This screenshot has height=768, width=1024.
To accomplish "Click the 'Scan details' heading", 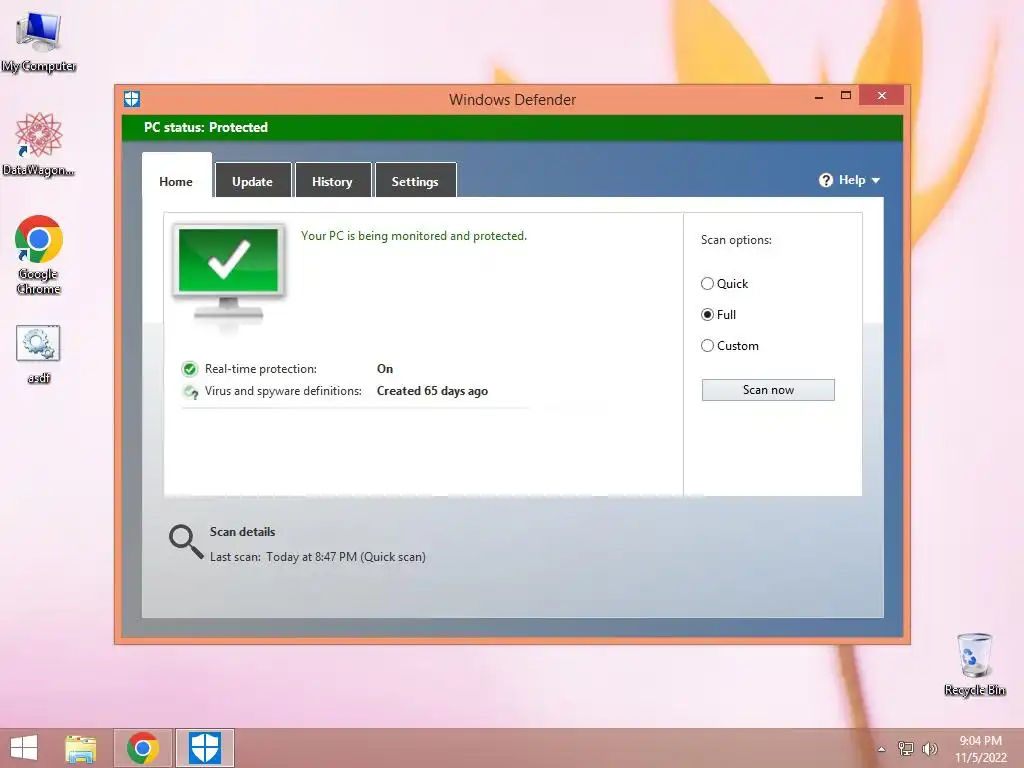I will click(x=242, y=532).
